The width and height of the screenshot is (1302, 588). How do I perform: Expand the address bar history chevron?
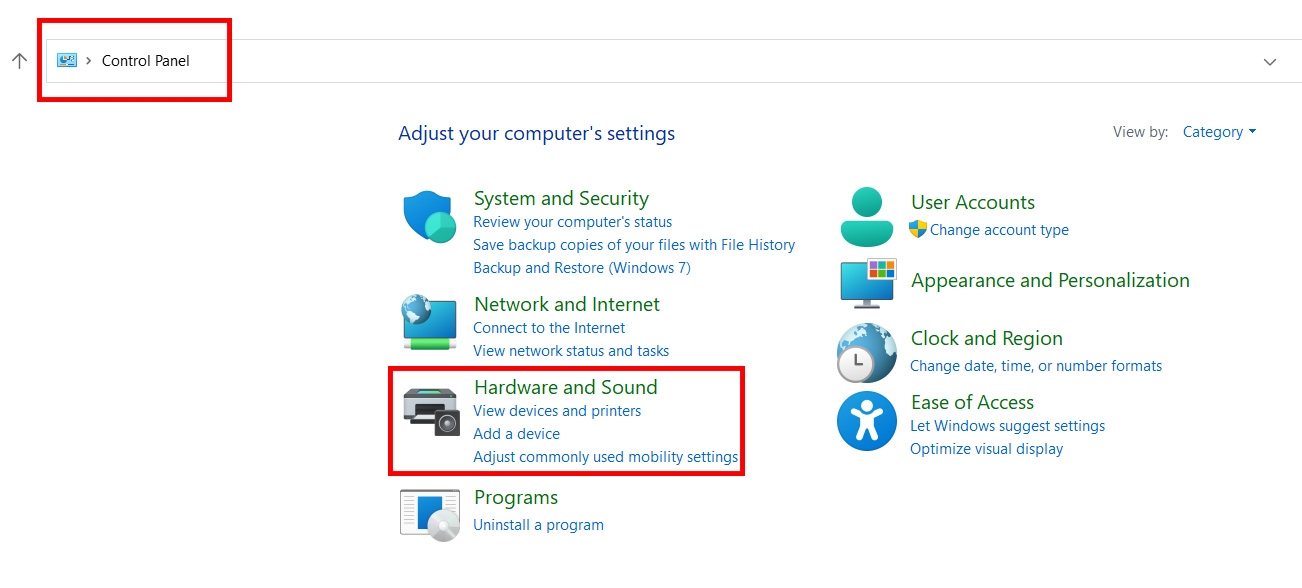pyautogui.click(x=1269, y=61)
